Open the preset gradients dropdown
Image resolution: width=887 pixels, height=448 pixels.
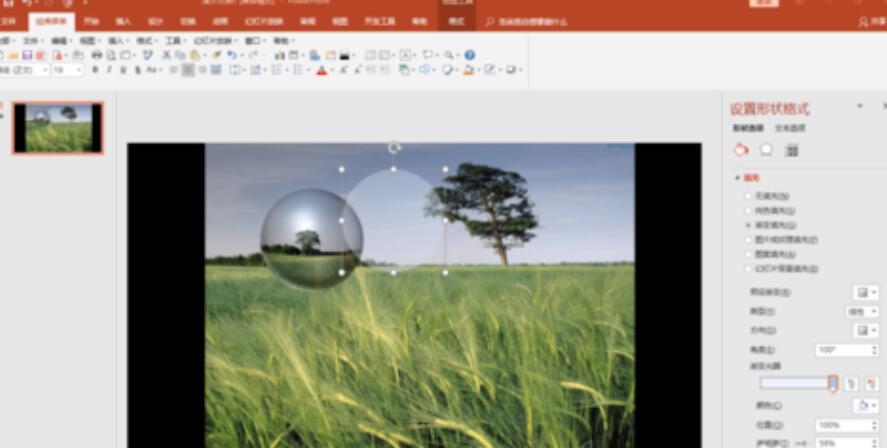[x=865, y=292]
